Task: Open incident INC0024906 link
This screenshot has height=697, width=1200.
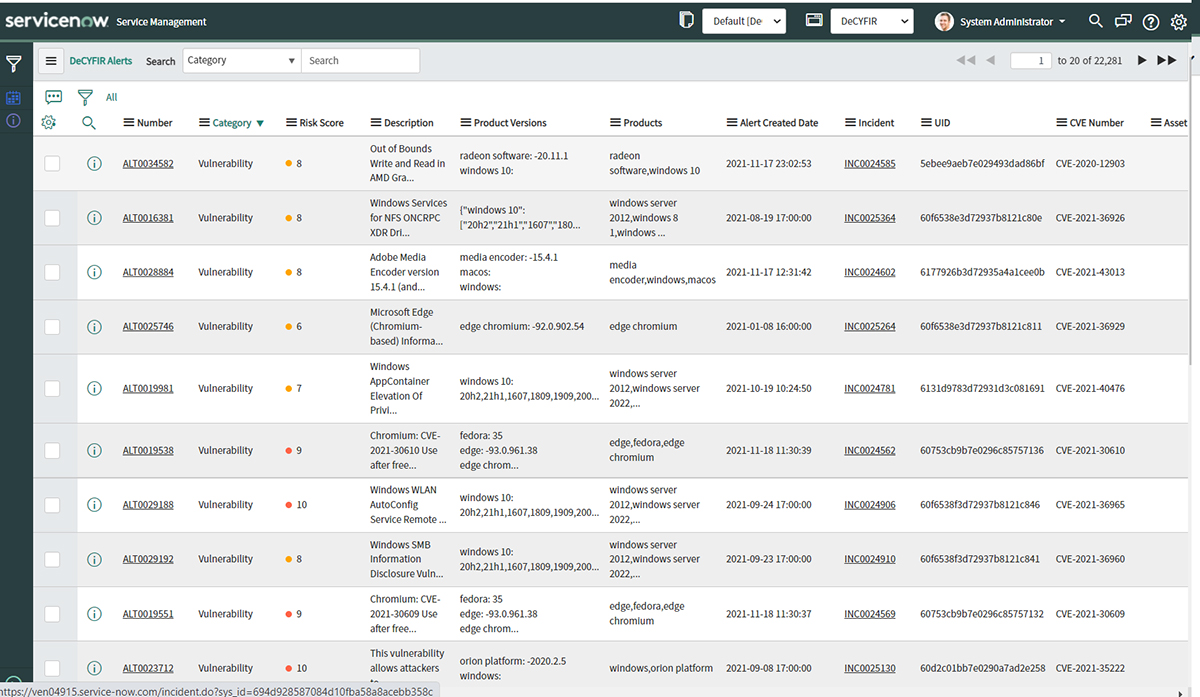Action: [870, 505]
